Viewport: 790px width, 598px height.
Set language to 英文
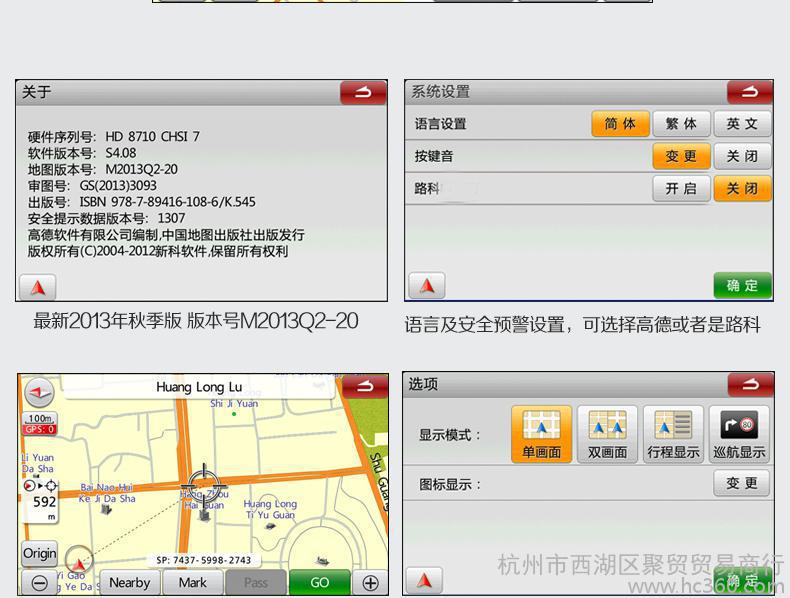coord(742,124)
